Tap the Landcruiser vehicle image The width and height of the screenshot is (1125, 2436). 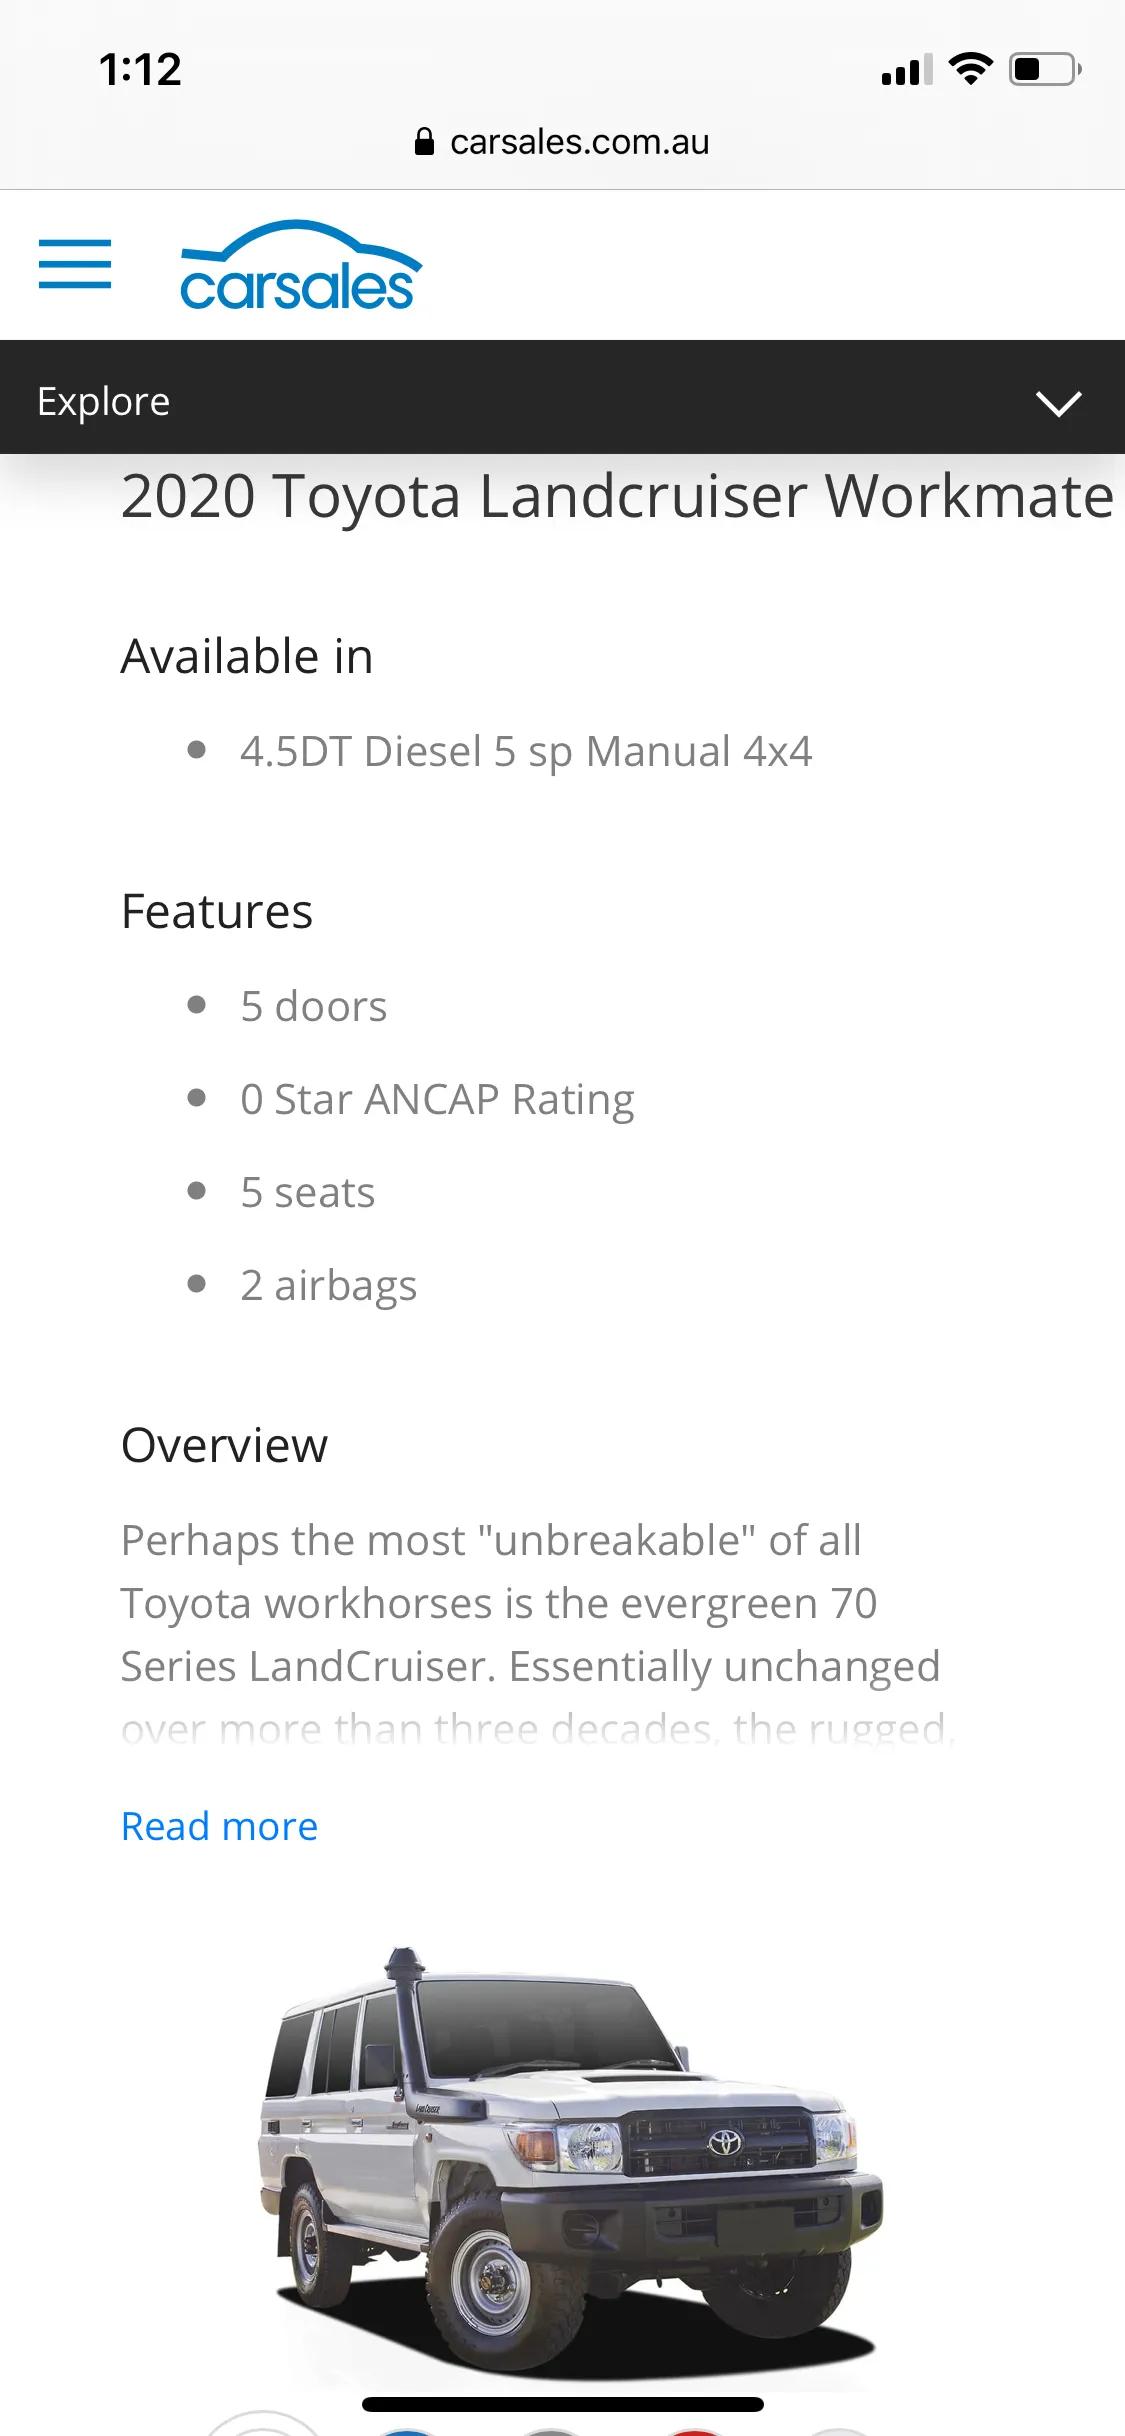[x=570, y=2166]
